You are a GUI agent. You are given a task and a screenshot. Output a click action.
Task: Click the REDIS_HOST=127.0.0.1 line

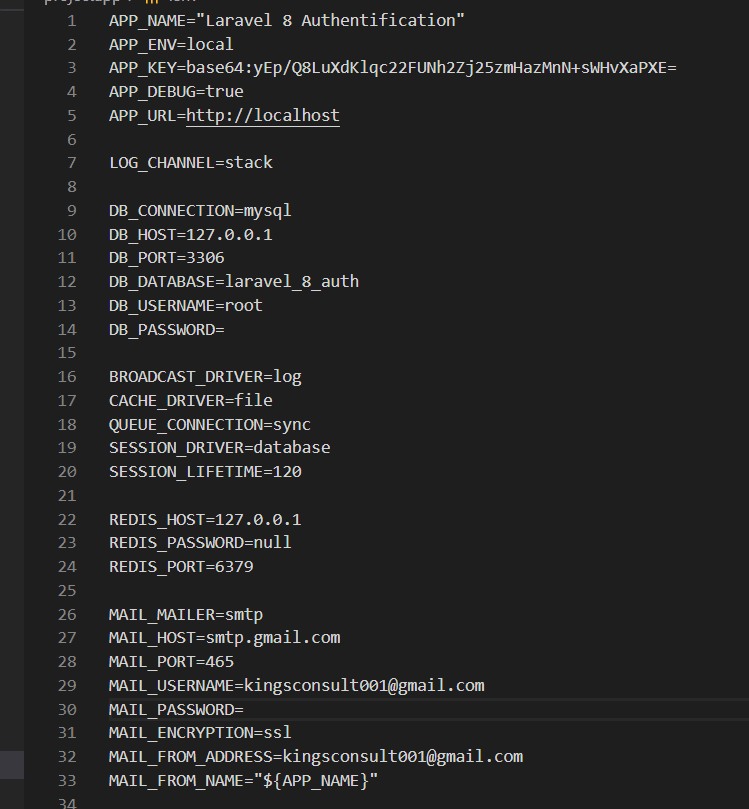coord(205,519)
